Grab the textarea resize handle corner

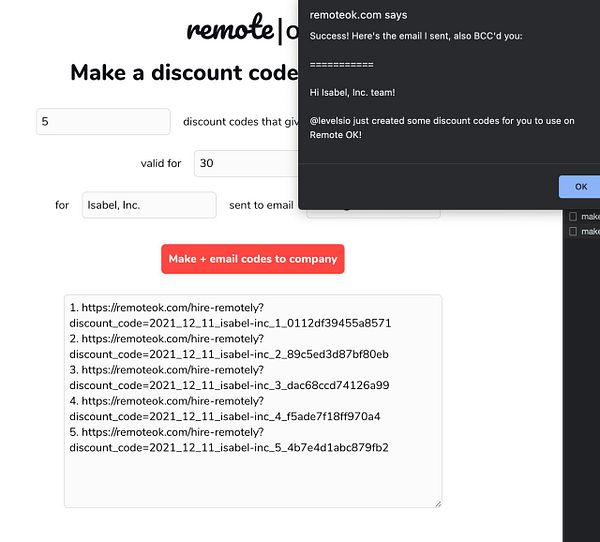pyautogui.click(x=438, y=504)
